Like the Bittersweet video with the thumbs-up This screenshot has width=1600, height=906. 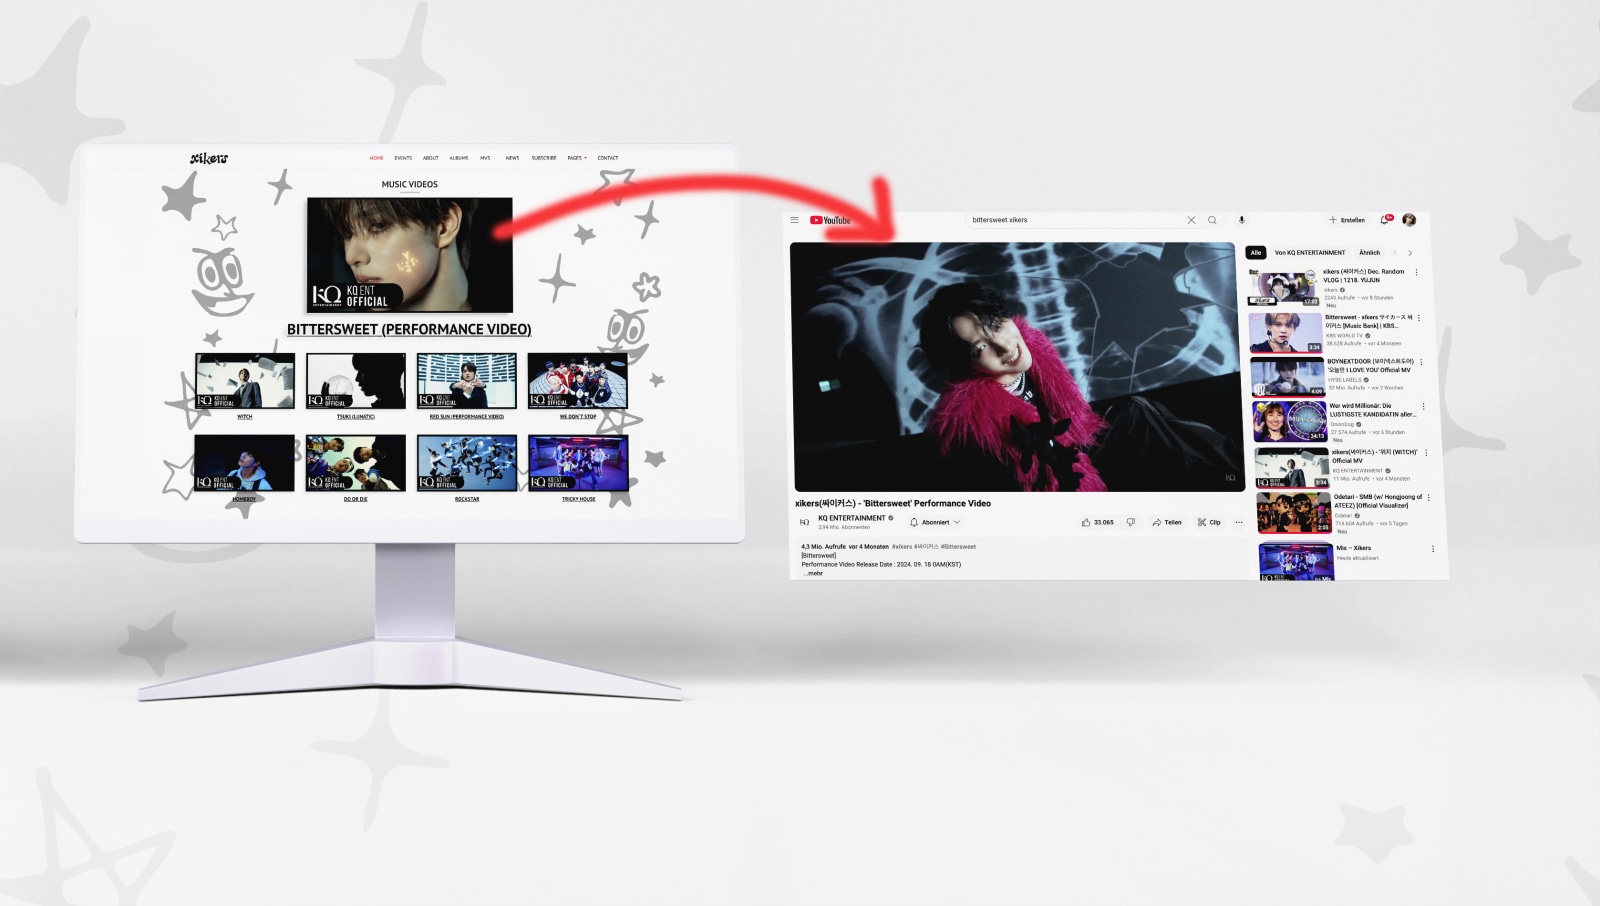(1087, 522)
